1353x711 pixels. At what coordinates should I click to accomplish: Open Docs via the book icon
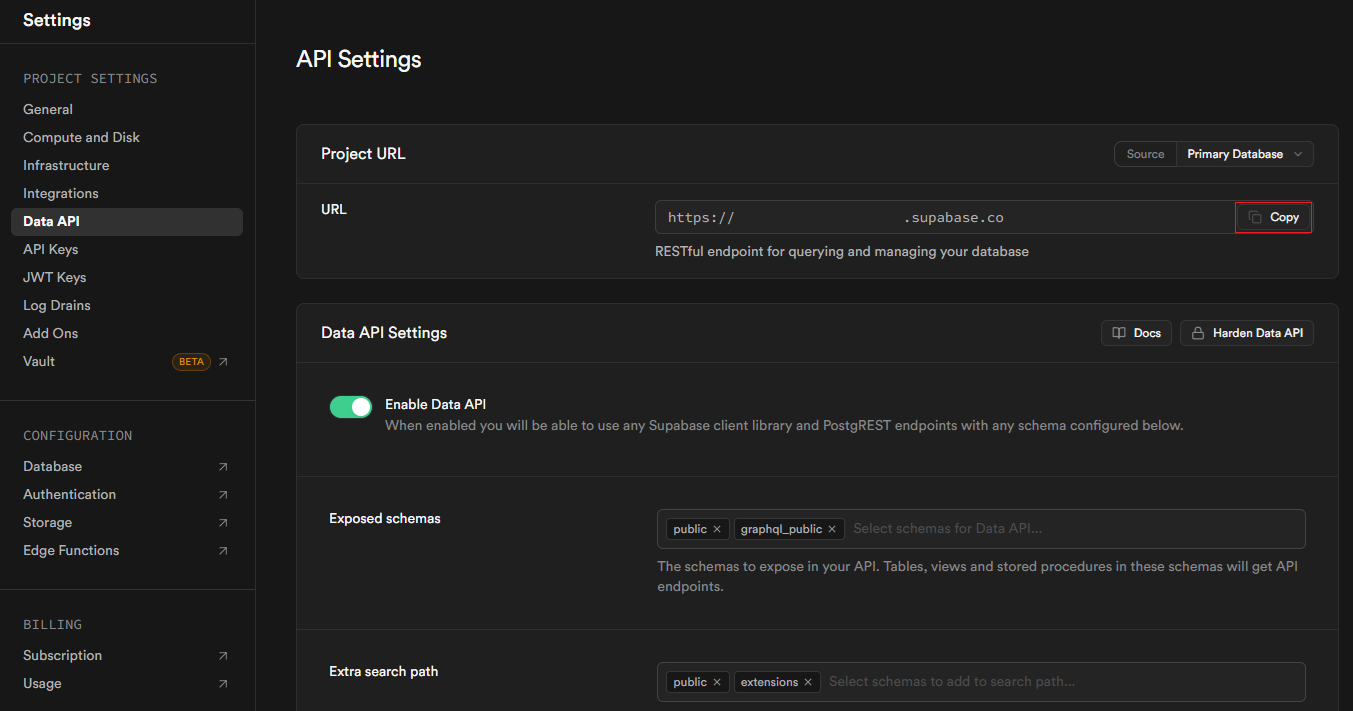pyautogui.click(x=1120, y=333)
